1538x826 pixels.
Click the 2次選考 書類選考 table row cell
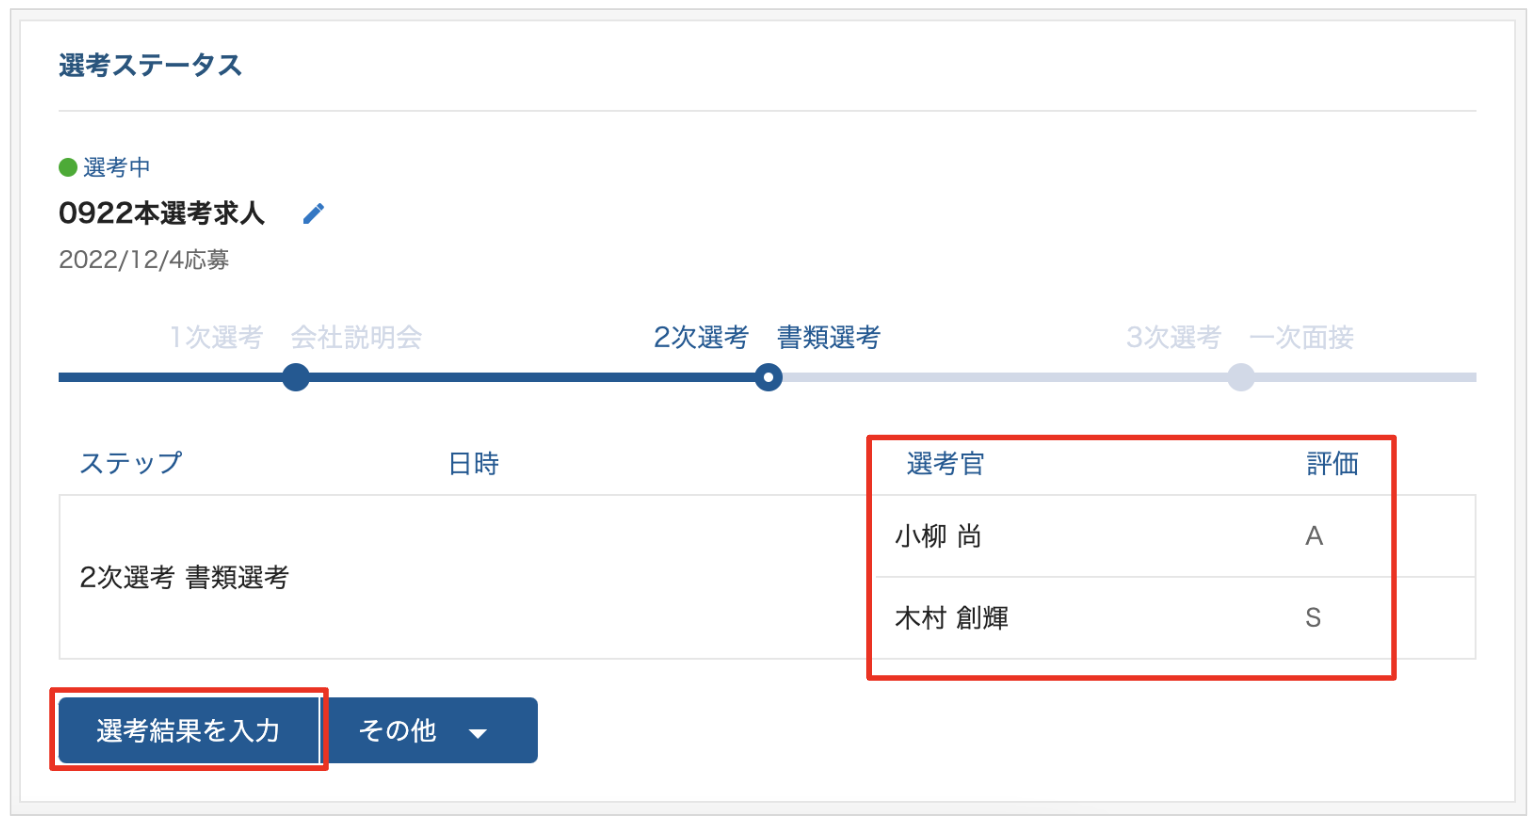click(x=184, y=577)
